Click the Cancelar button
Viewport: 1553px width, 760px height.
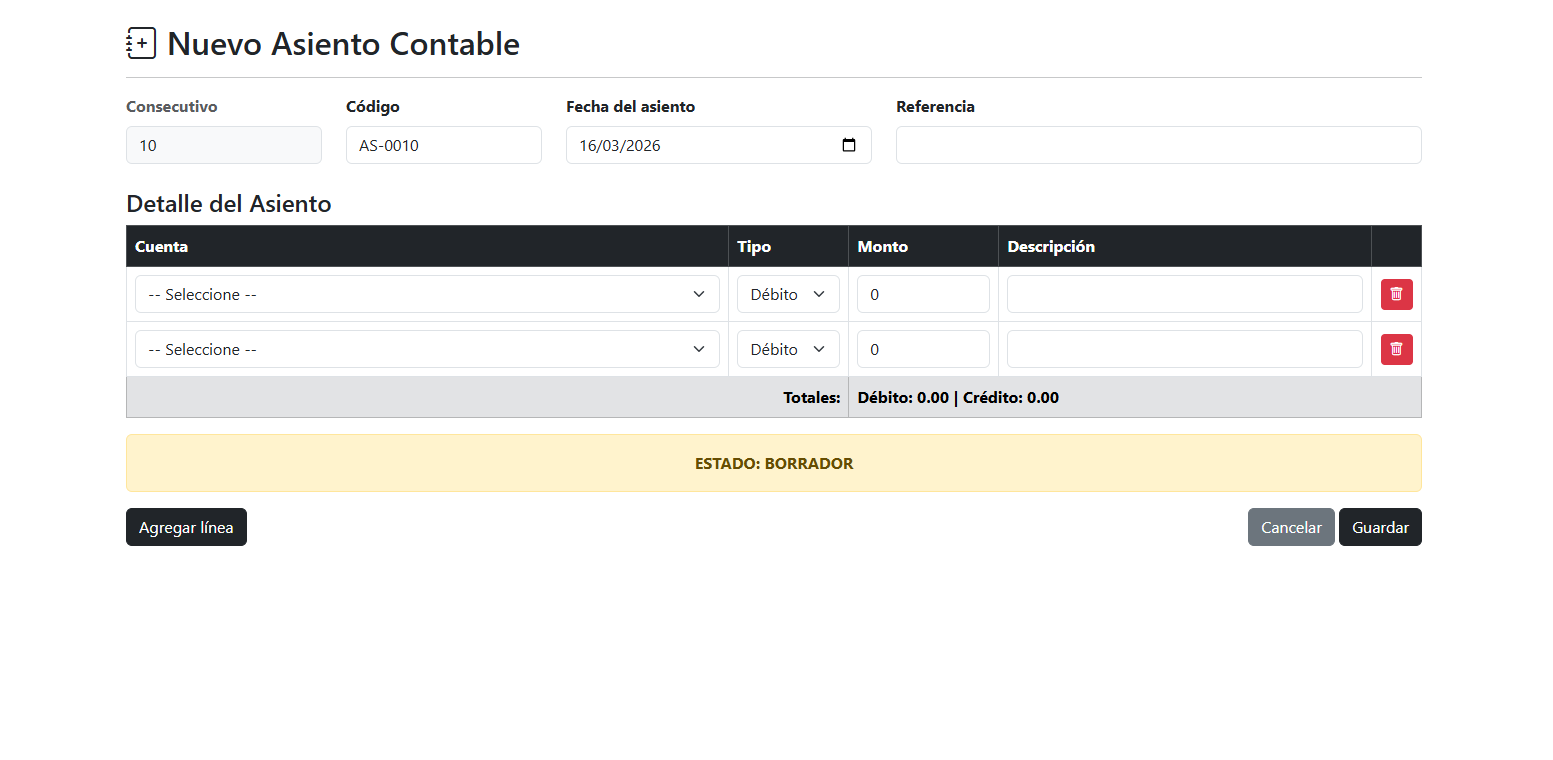pyautogui.click(x=1290, y=527)
